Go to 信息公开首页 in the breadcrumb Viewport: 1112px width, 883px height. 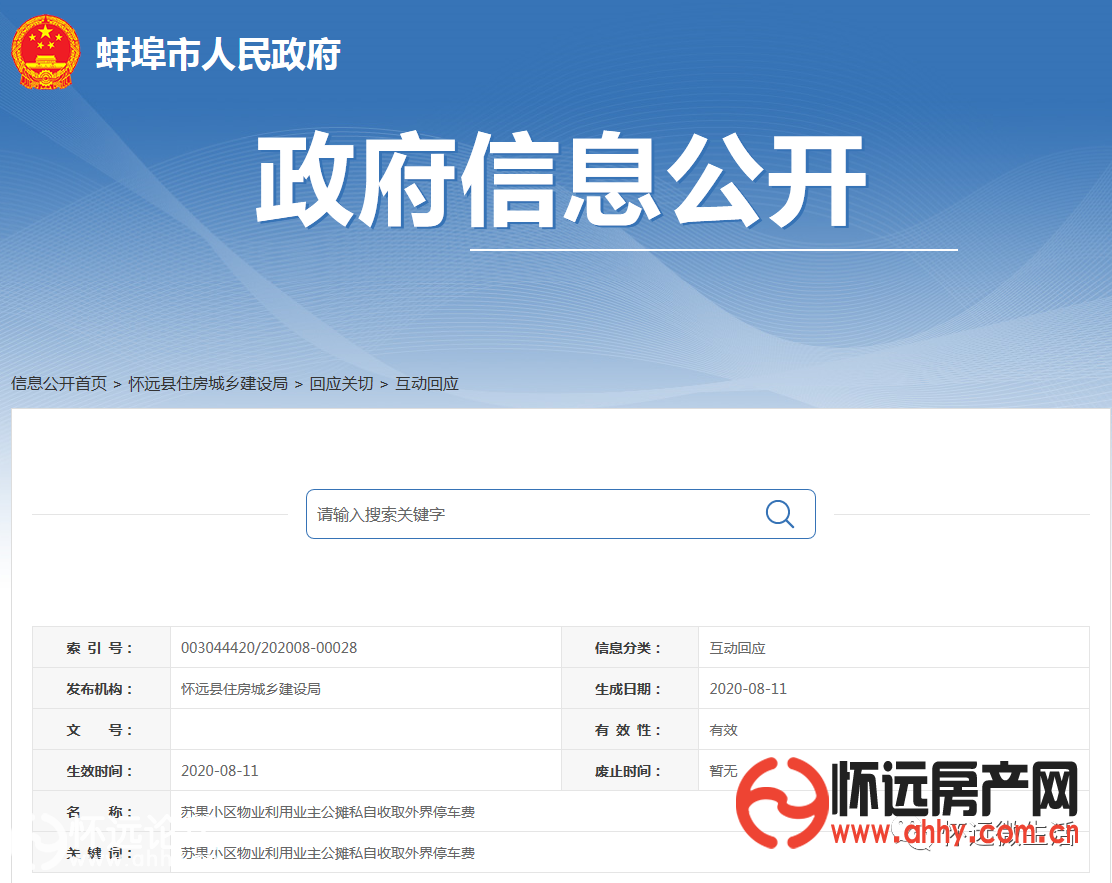pyautogui.click(x=59, y=383)
